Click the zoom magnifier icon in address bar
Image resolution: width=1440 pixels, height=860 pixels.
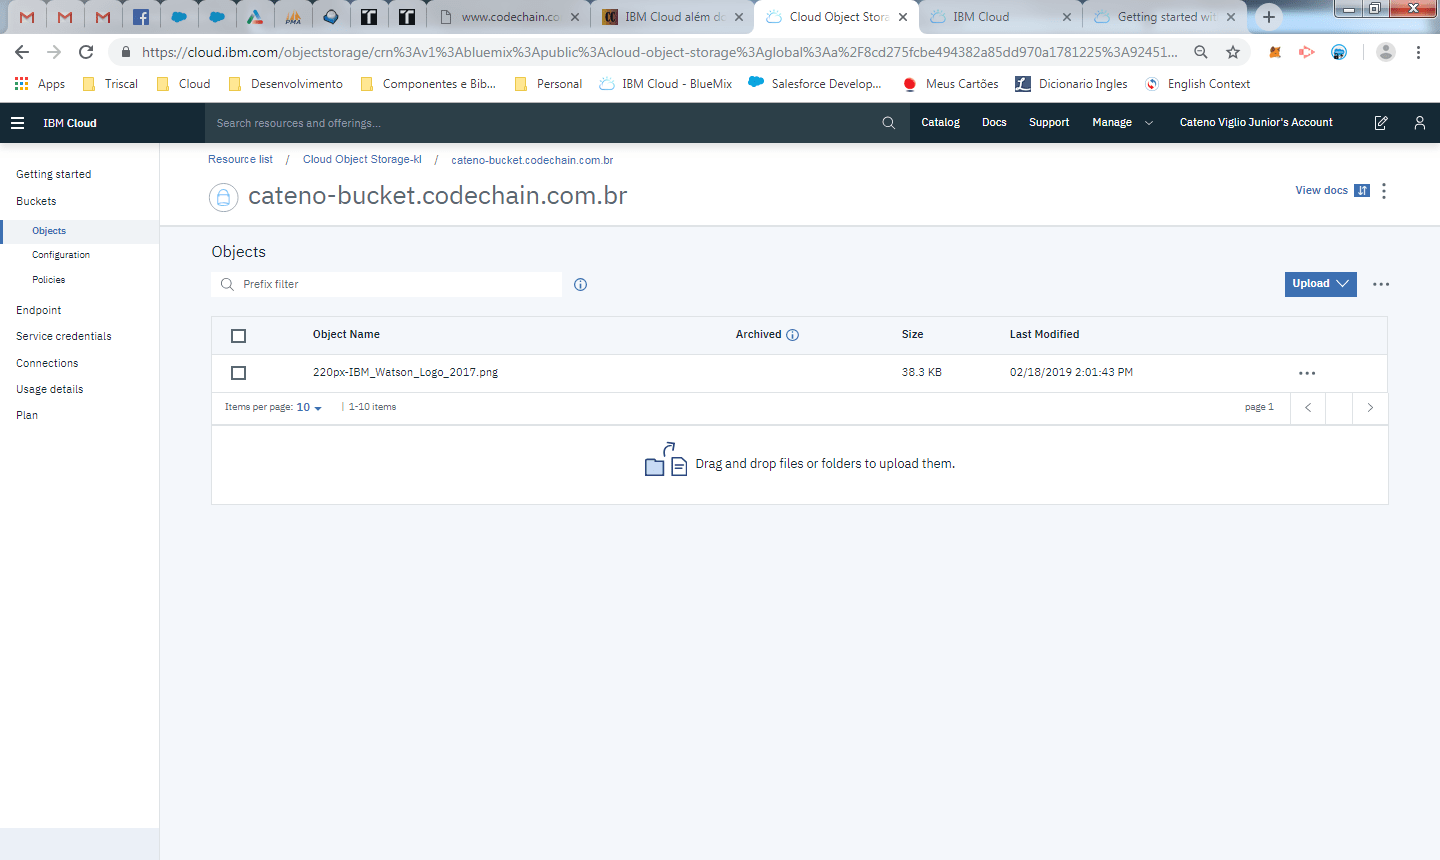click(x=1201, y=52)
